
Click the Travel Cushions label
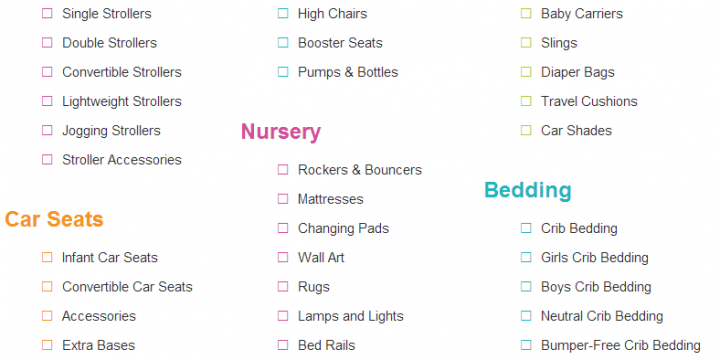coord(589,101)
